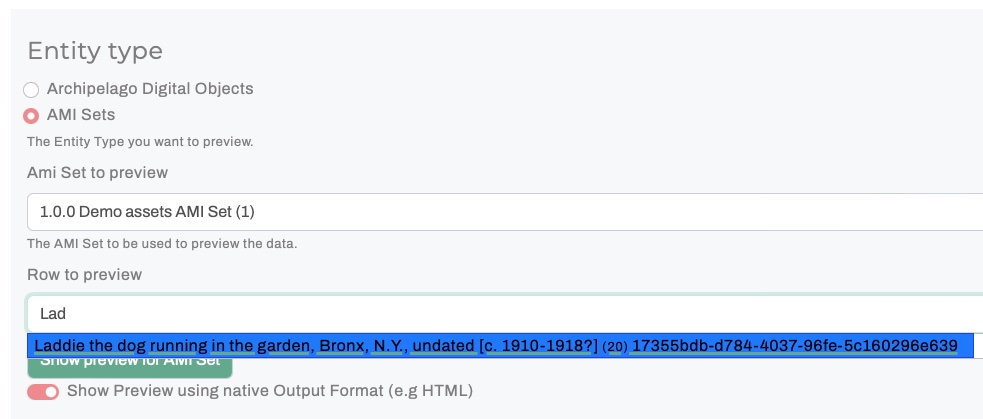Toggle the native Output Format preview switch

coord(43,391)
